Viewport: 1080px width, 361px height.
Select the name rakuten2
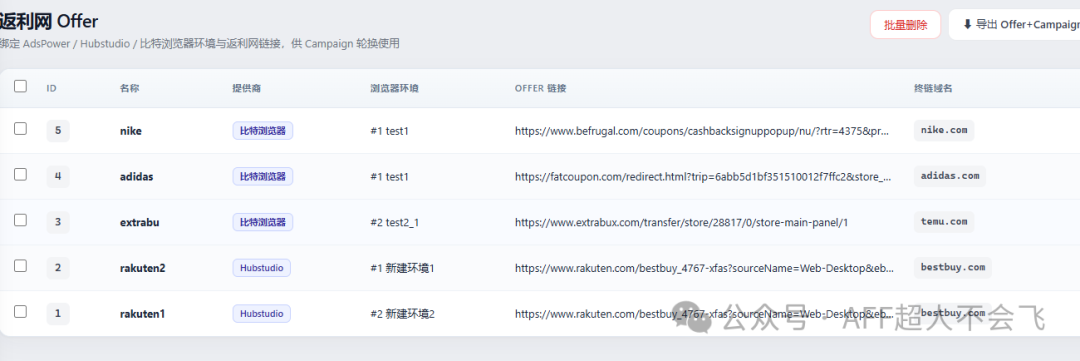point(143,268)
